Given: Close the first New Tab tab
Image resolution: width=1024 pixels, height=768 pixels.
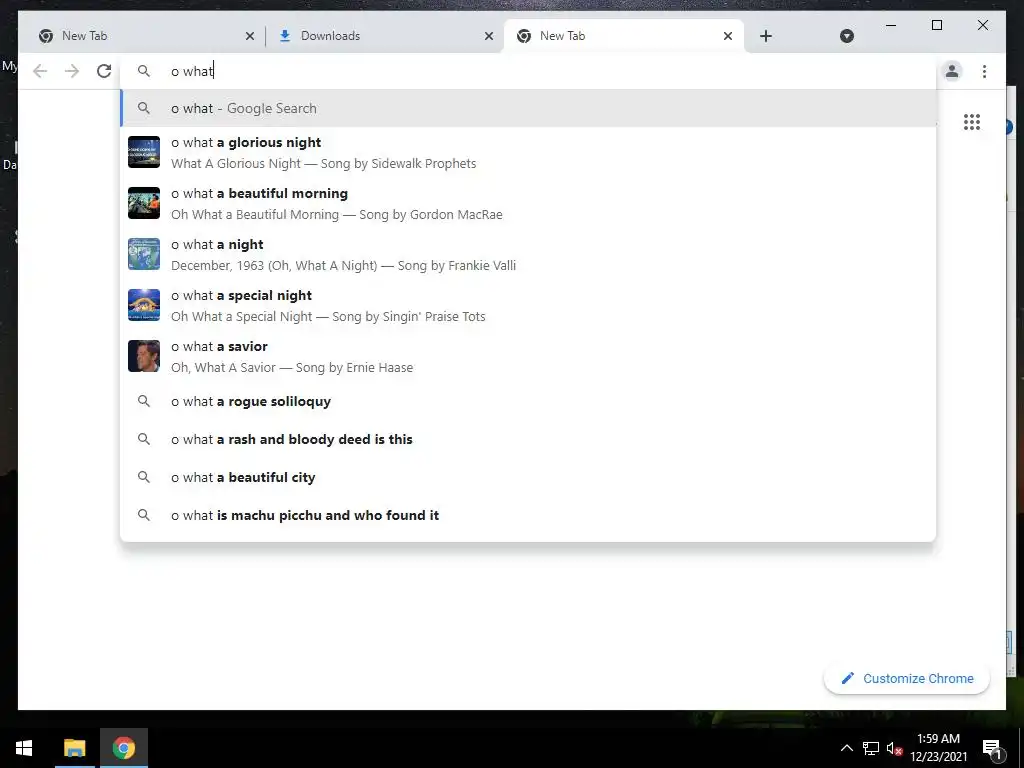Looking at the screenshot, I should point(249,36).
